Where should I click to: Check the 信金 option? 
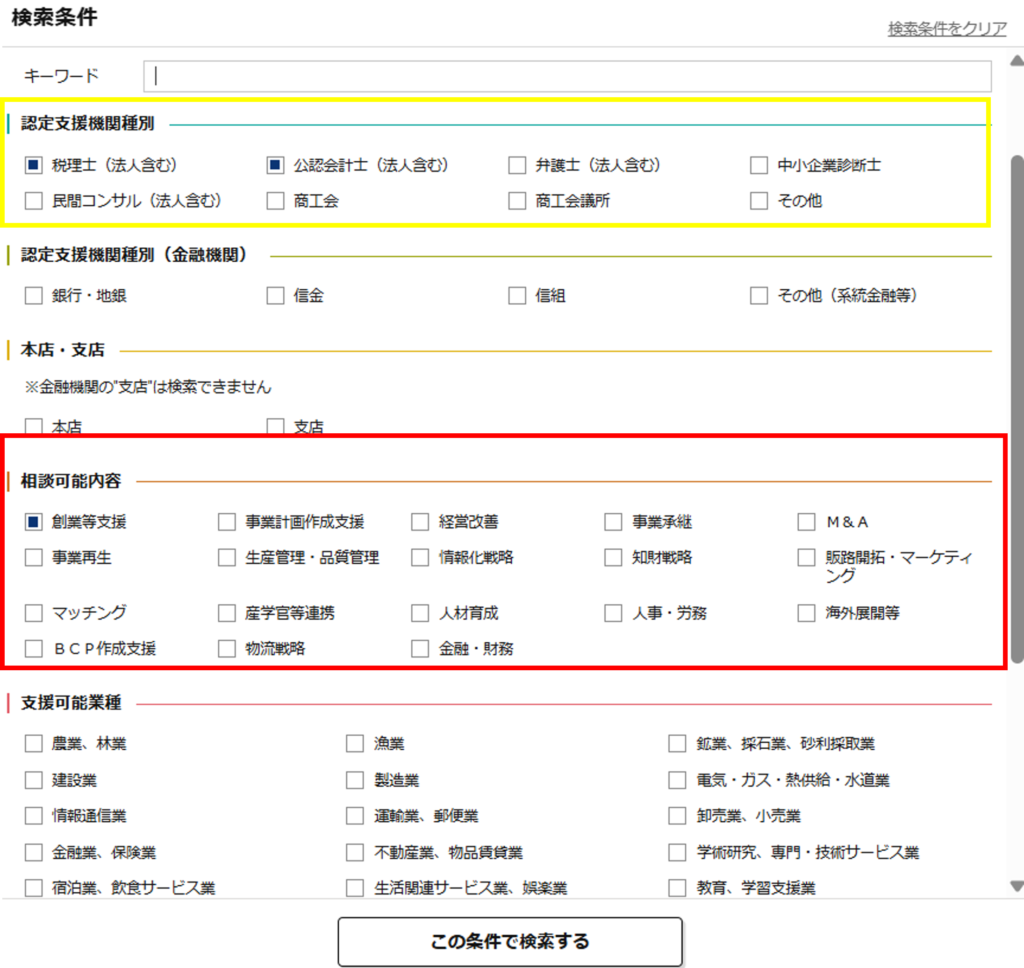click(276, 295)
